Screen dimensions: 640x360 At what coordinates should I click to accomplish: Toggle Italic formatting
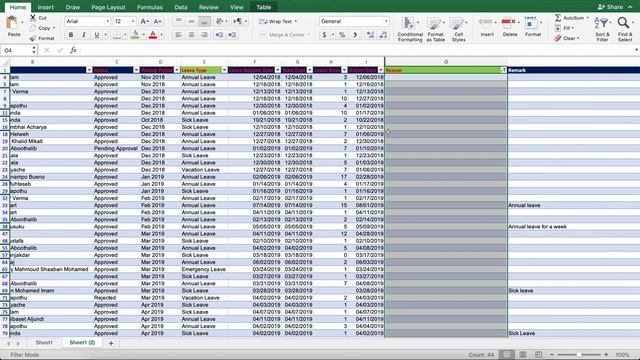(x=84, y=35)
